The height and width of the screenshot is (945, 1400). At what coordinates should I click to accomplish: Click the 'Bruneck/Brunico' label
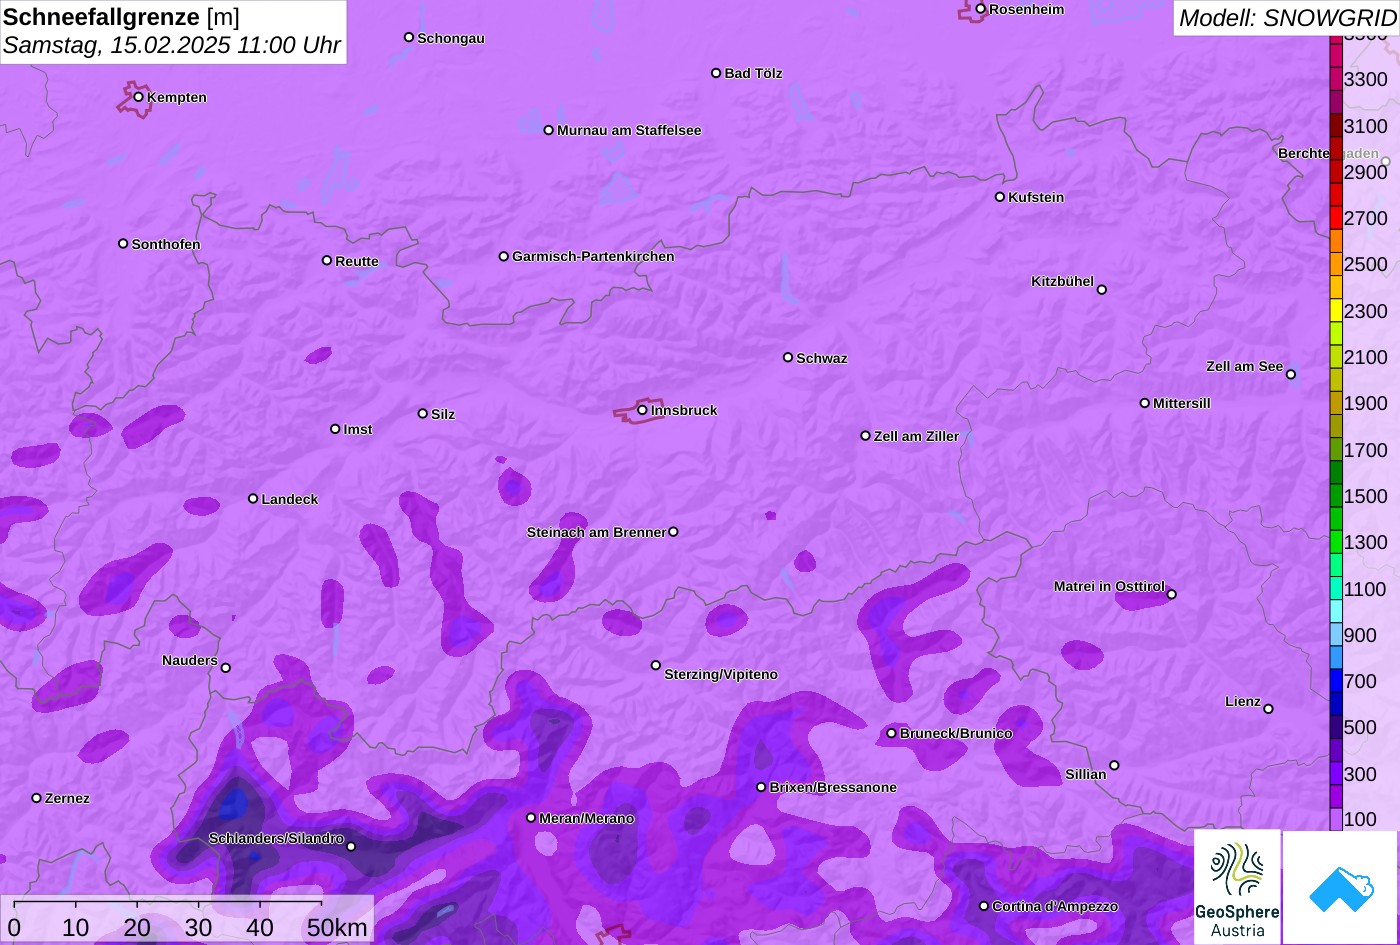[x=956, y=733]
